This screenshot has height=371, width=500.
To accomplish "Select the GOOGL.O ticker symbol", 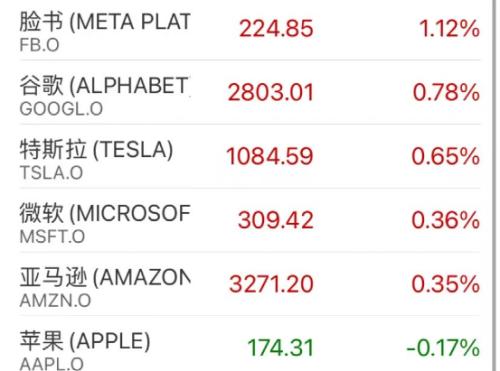I will [x=61, y=109].
